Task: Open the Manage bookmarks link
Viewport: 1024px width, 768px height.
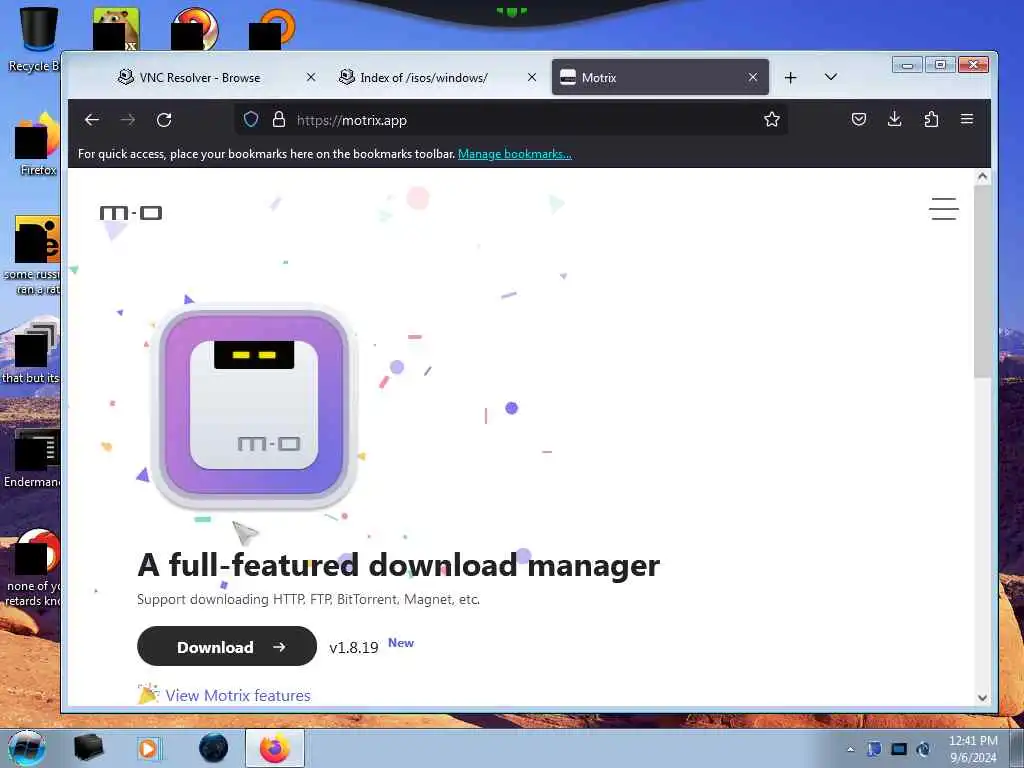Action: click(515, 154)
